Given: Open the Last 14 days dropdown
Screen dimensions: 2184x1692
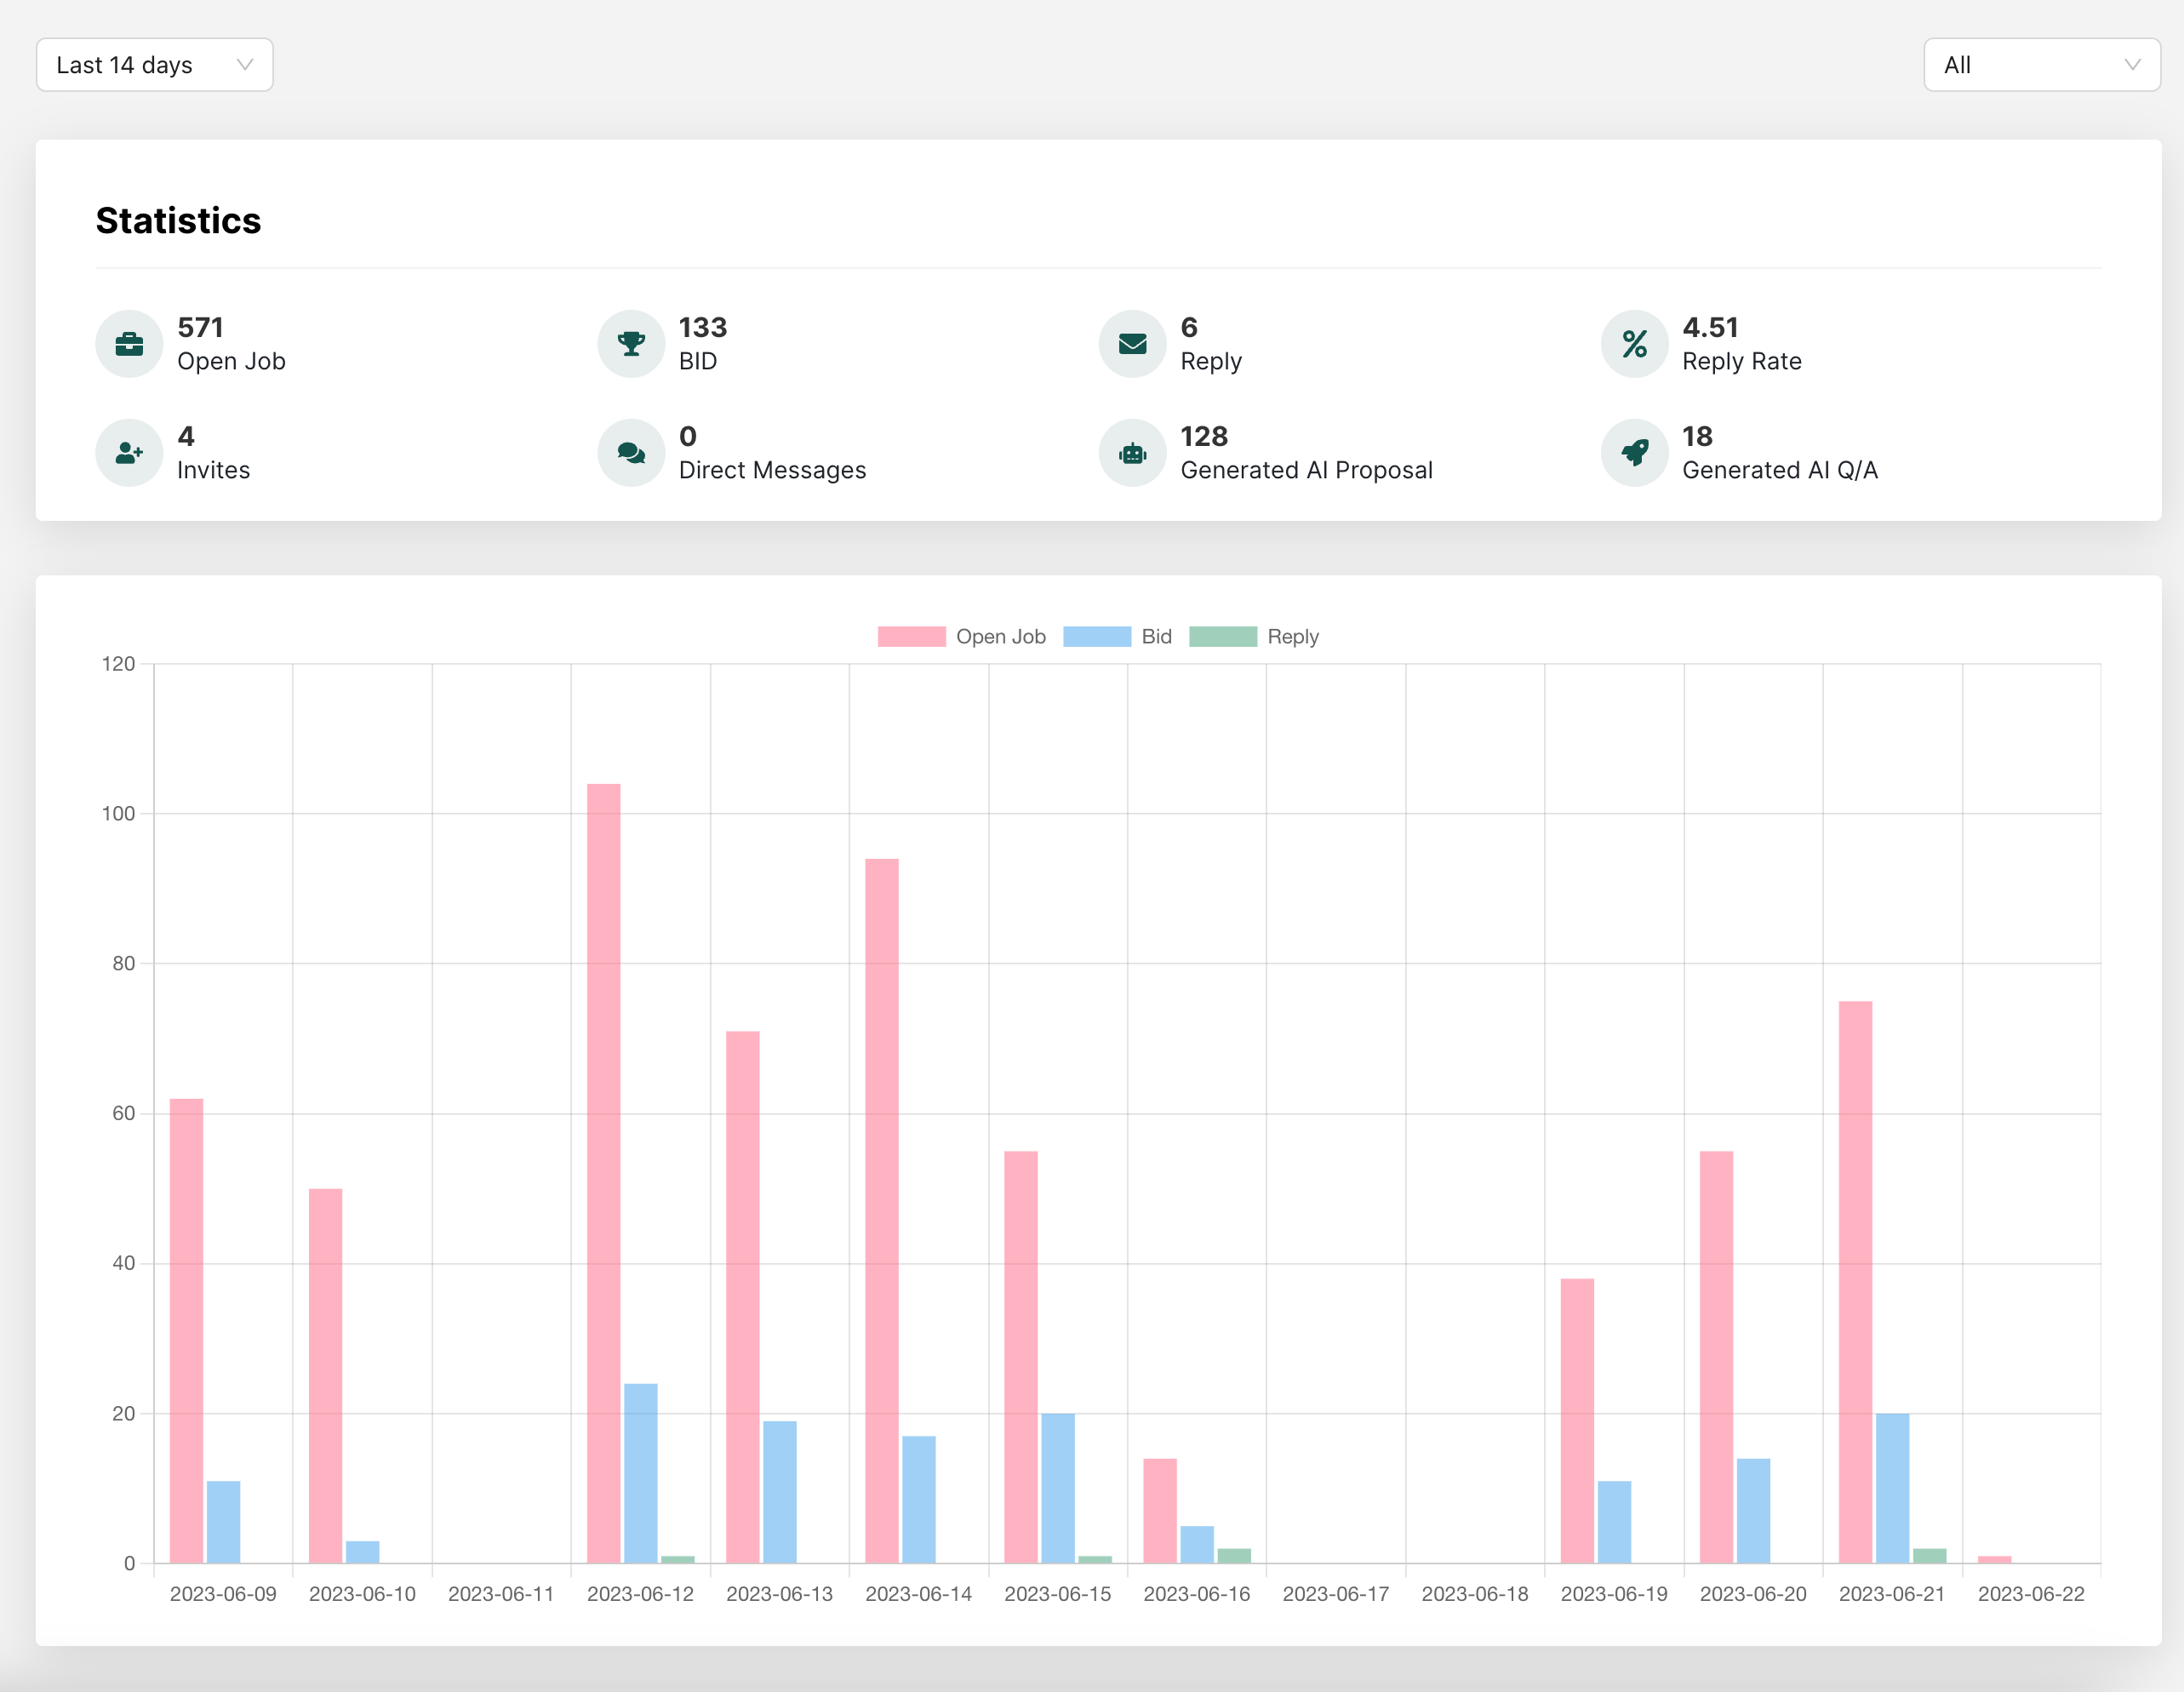Looking at the screenshot, I should coord(154,65).
